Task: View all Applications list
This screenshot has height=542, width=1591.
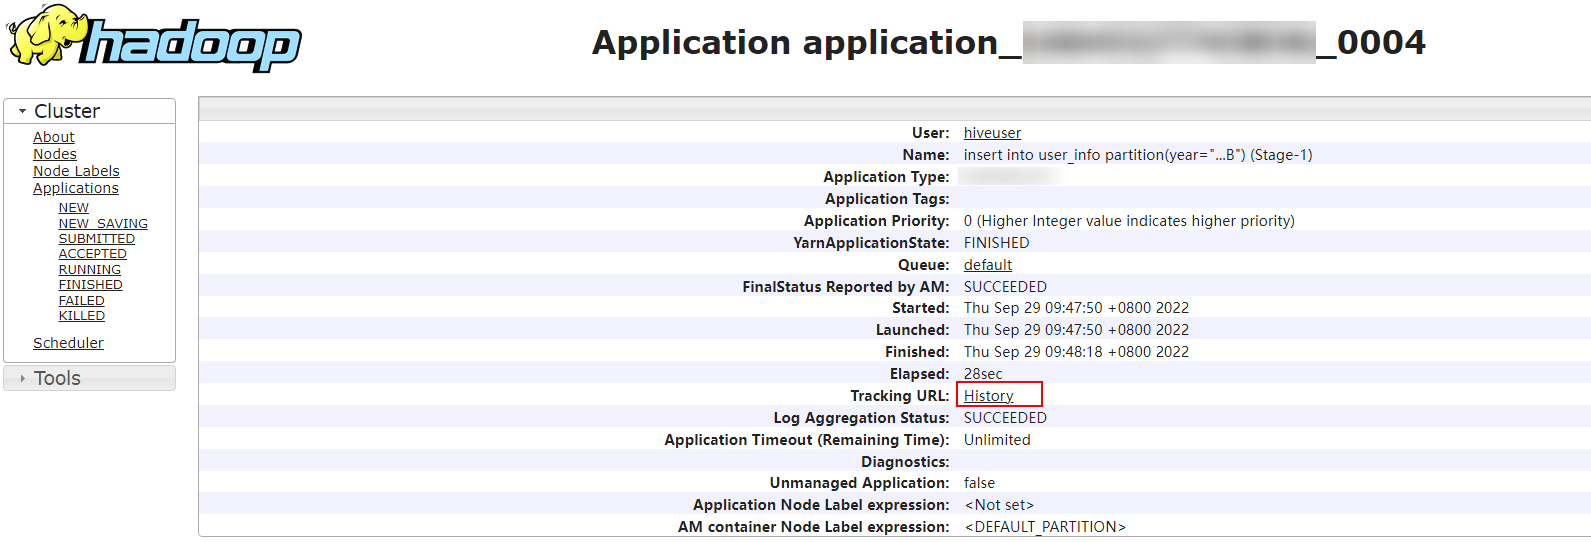Action: (x=76, y=188)
